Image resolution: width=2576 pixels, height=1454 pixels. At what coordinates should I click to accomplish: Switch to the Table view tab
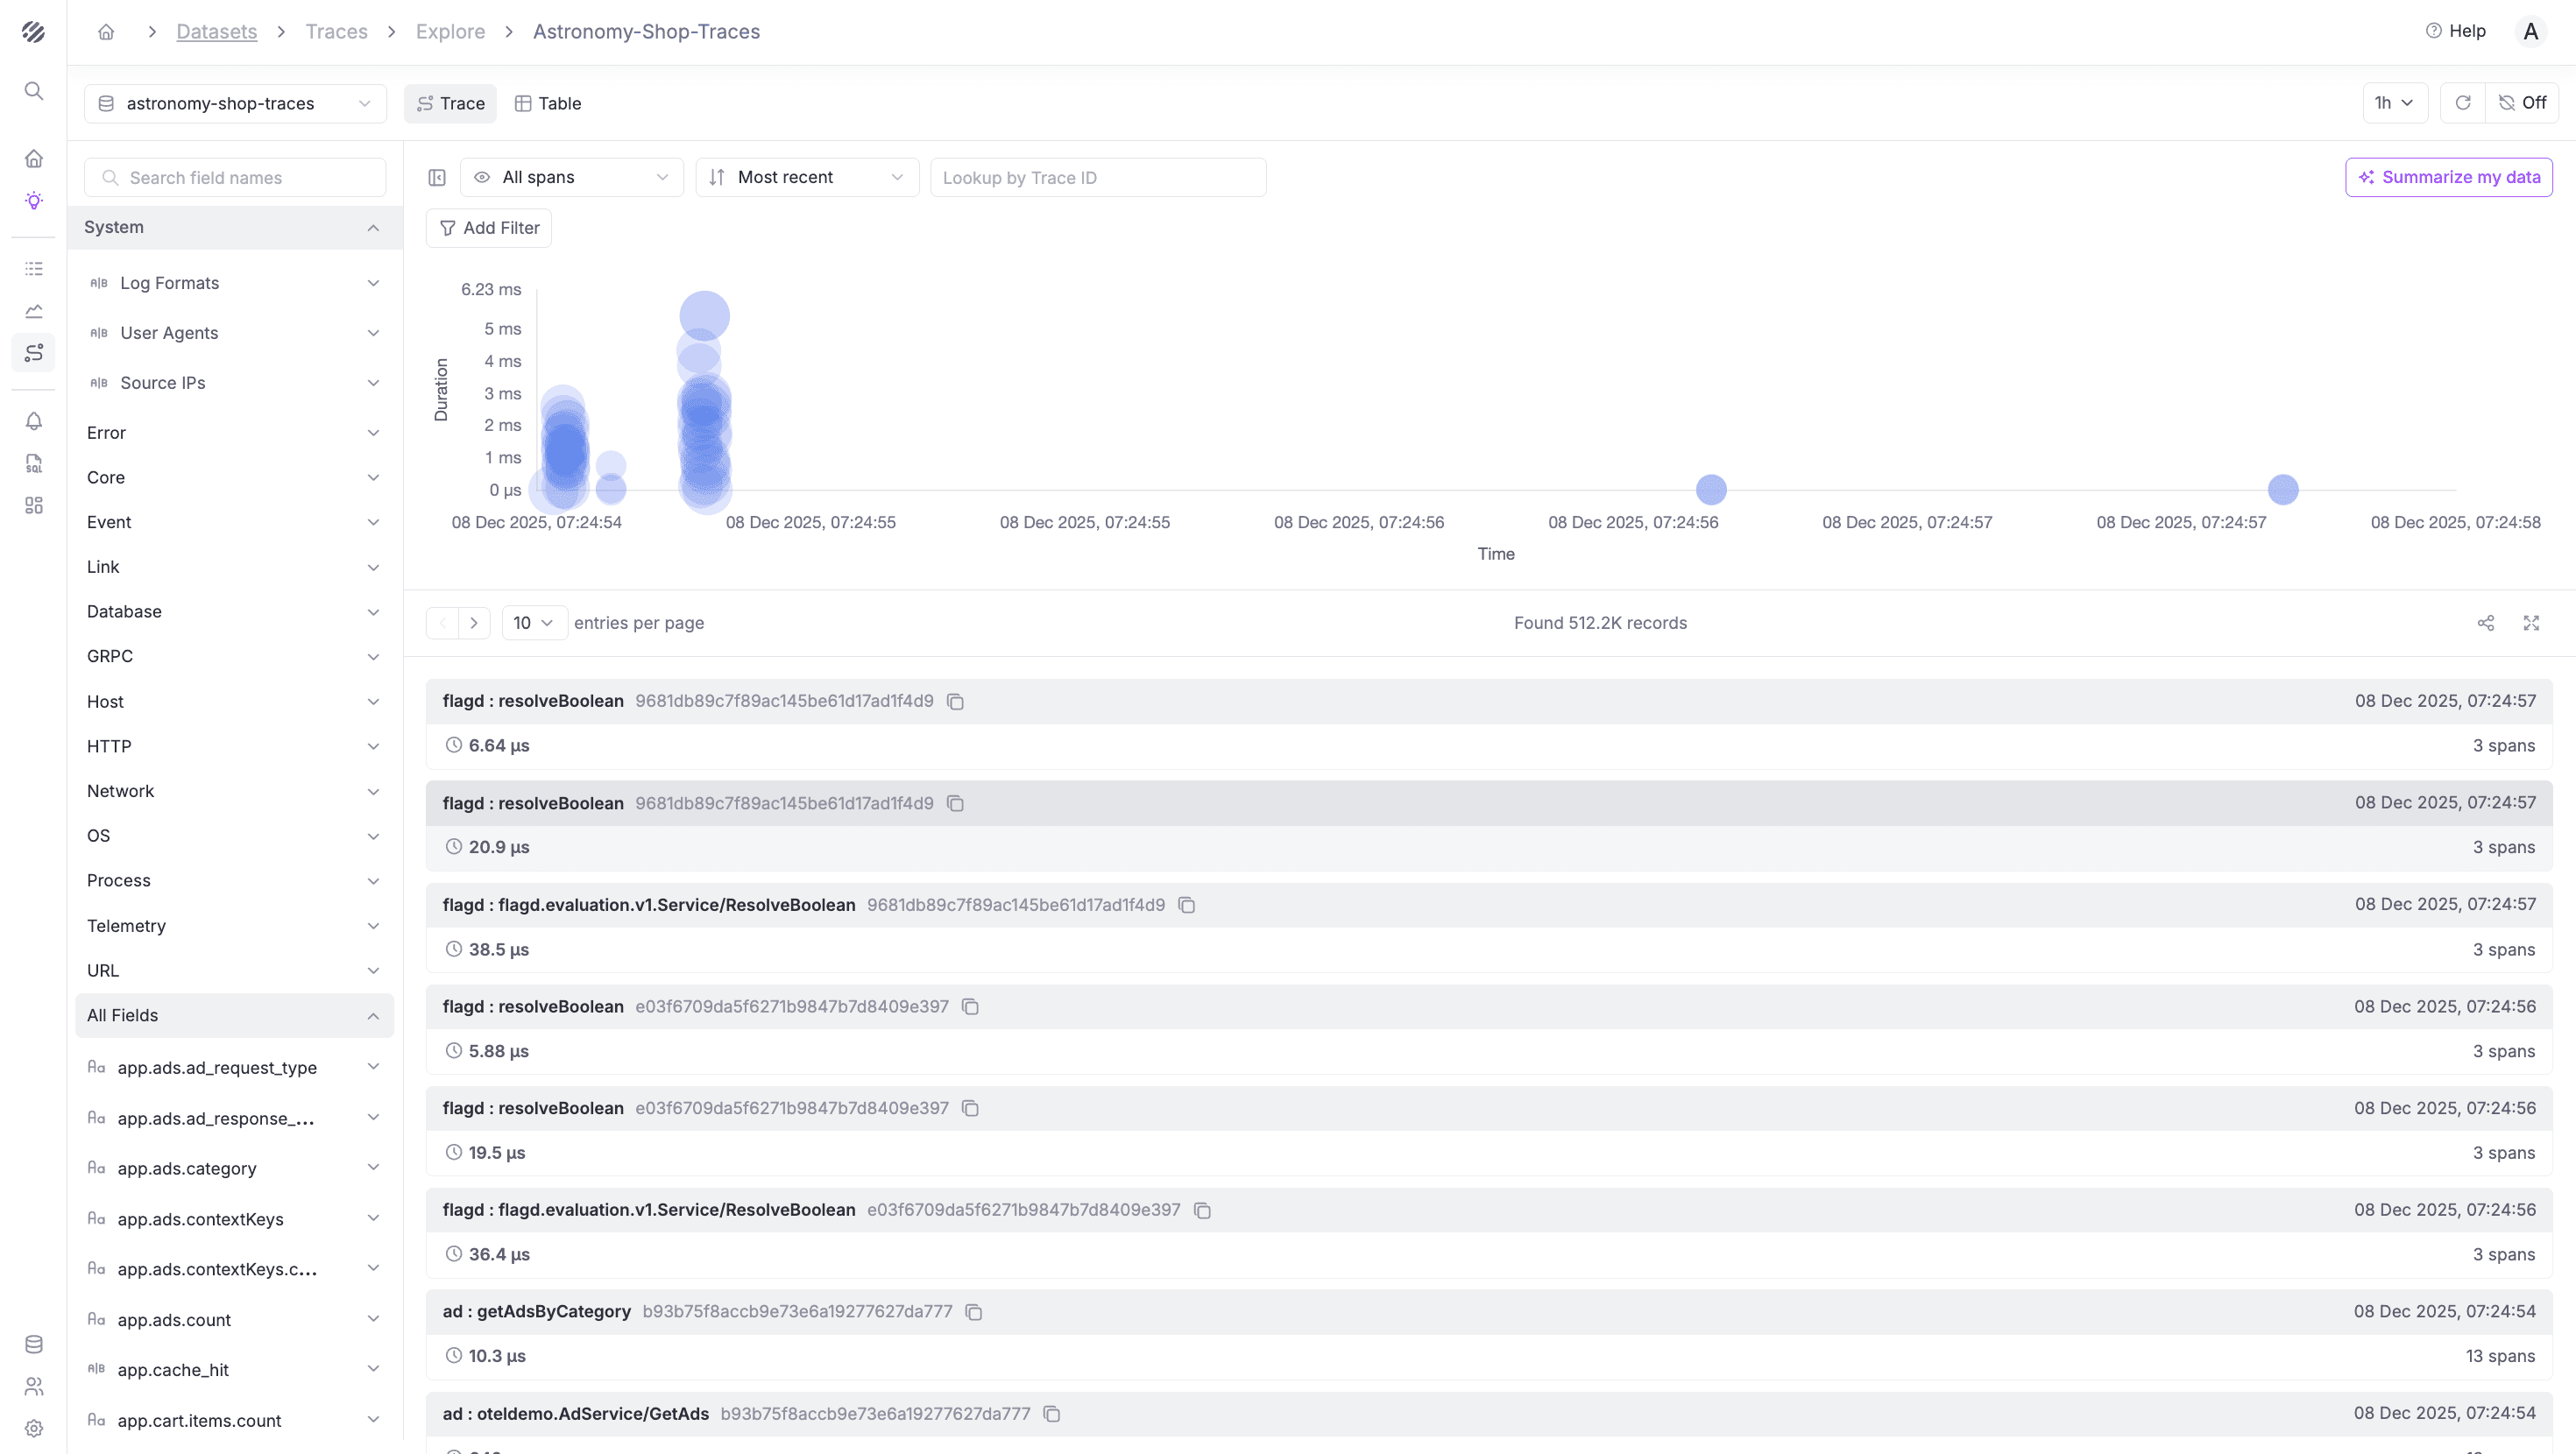pos(548,104)
